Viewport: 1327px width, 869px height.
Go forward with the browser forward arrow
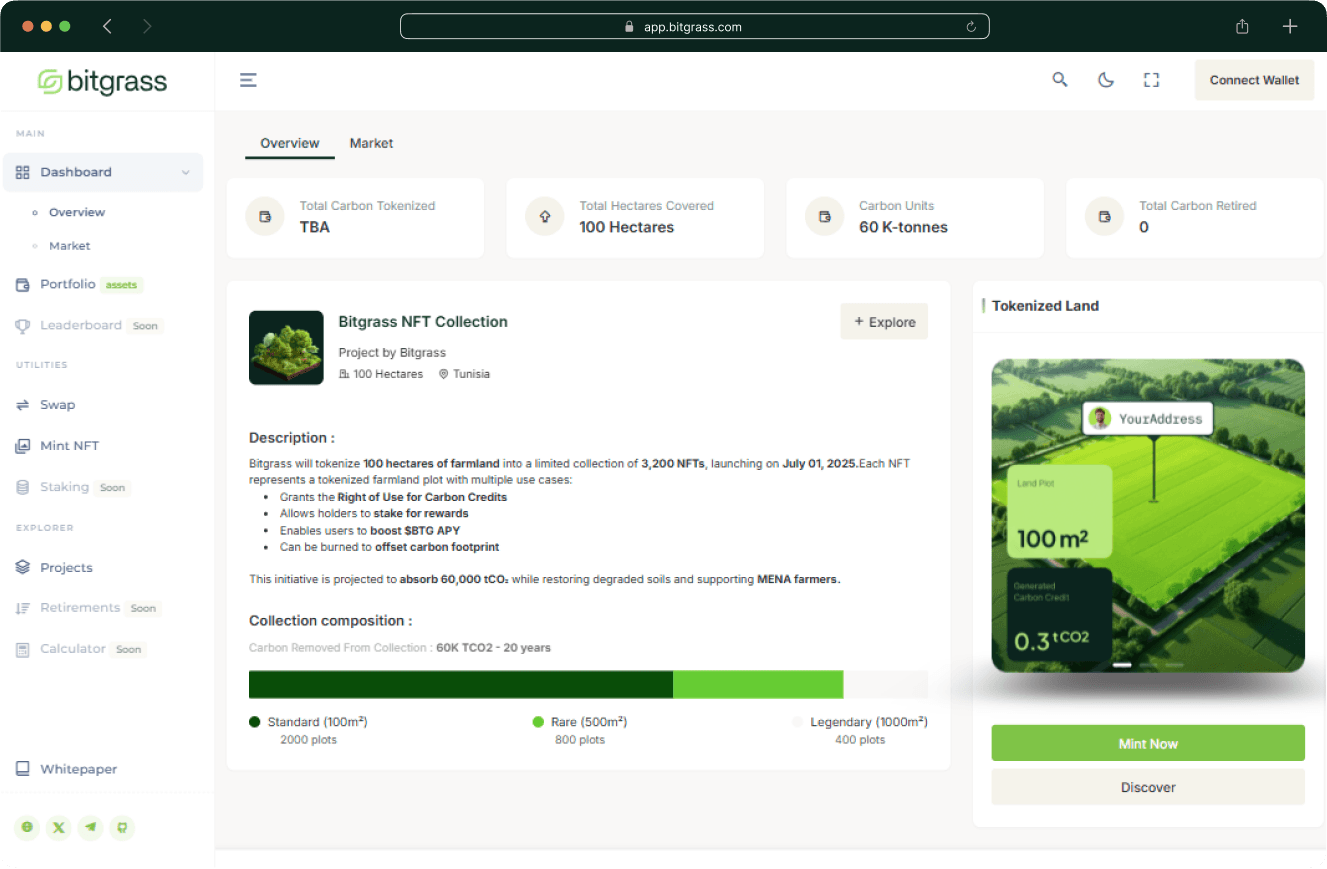click(147, 27)
